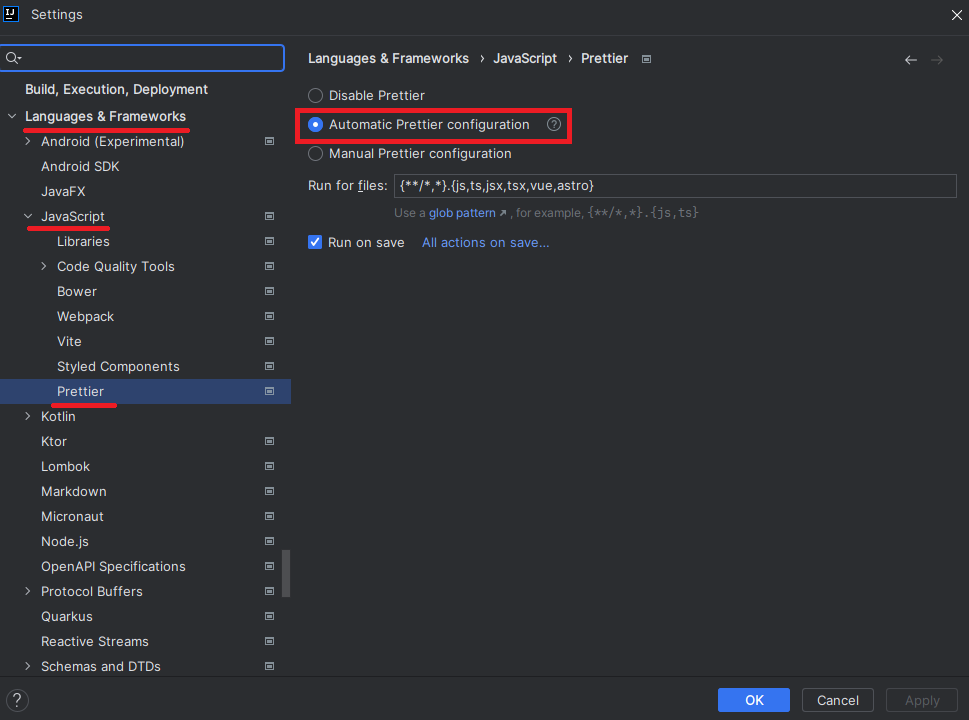Select Disable Prettier radio button
The image size is (969, 720).
coord(315,96)
